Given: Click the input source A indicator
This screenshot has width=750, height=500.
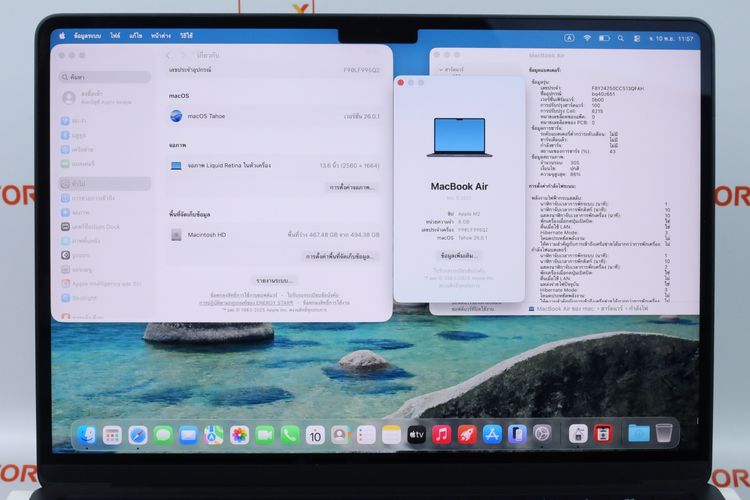Looking at the screenshot, I should coord(569,38).
